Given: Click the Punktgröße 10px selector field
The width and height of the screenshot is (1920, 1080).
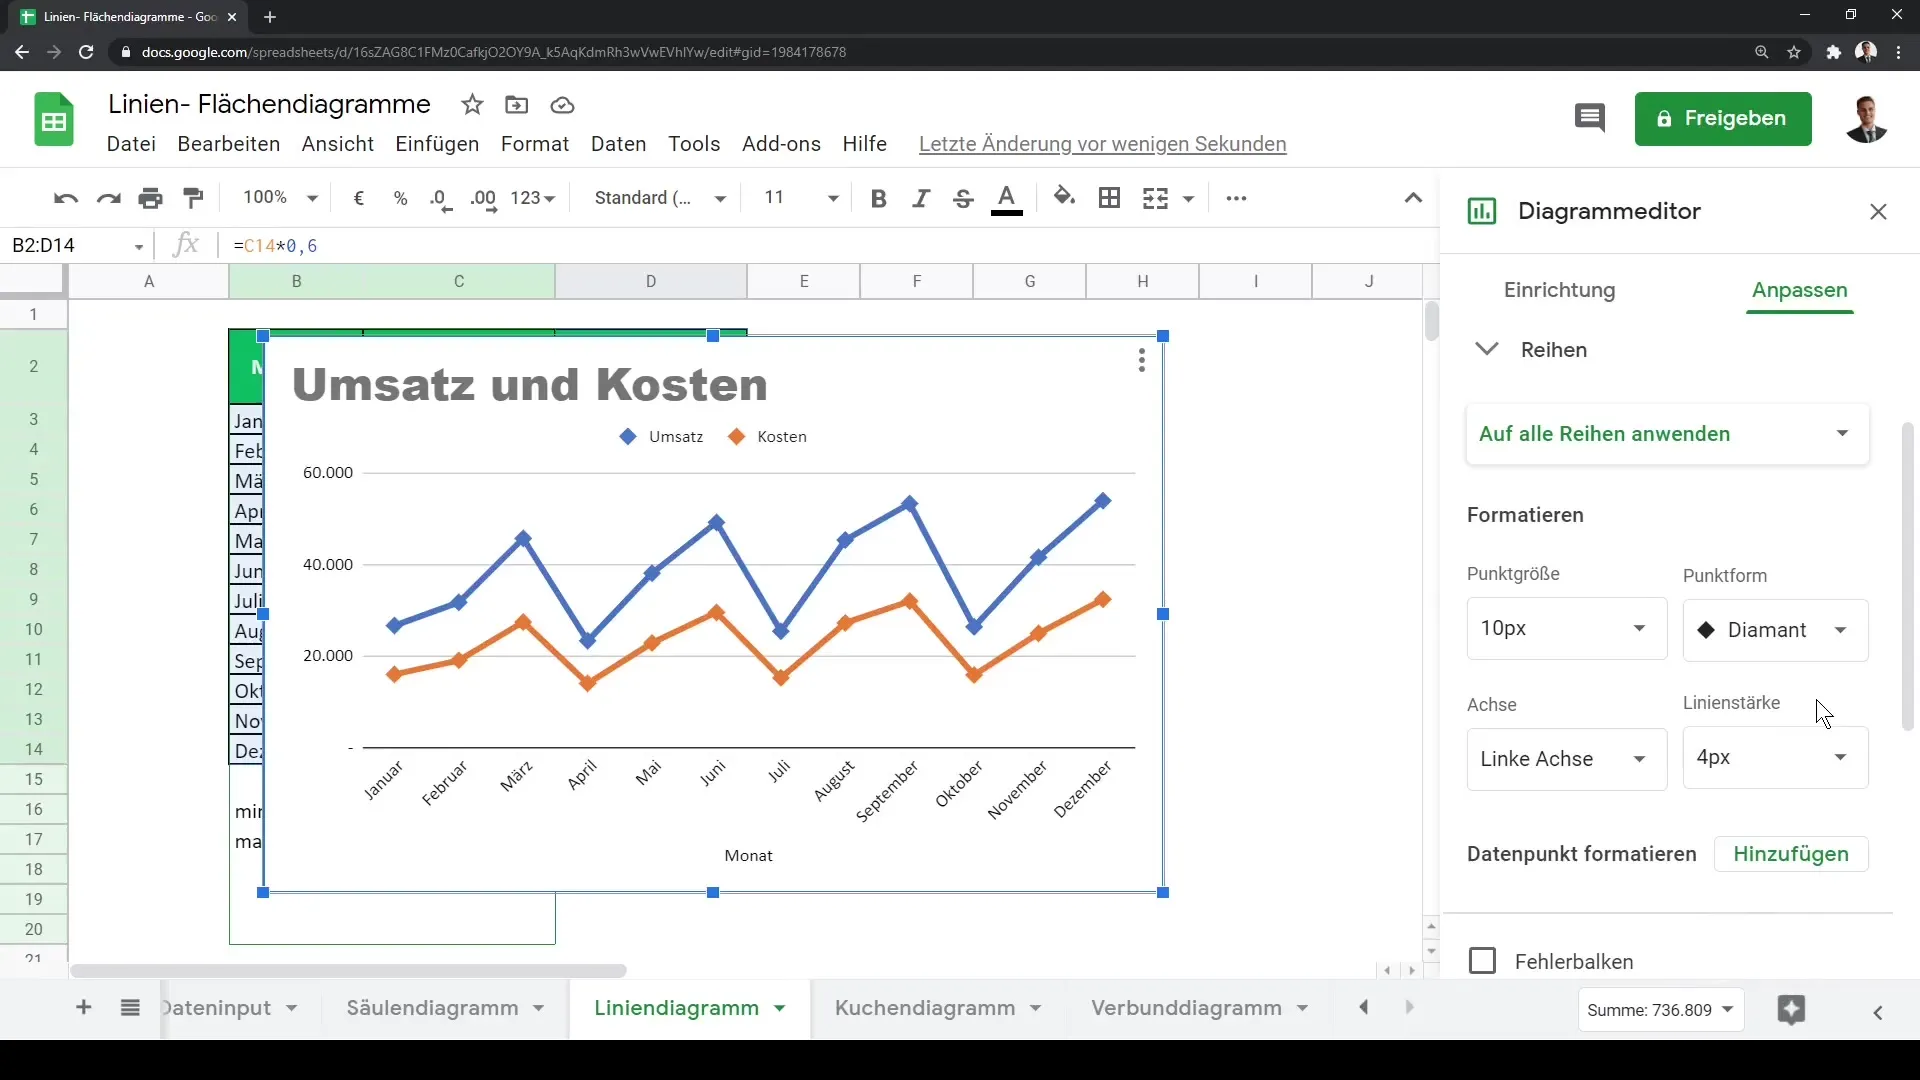Looking at the screenshot, I should [x=1563, y=628].
